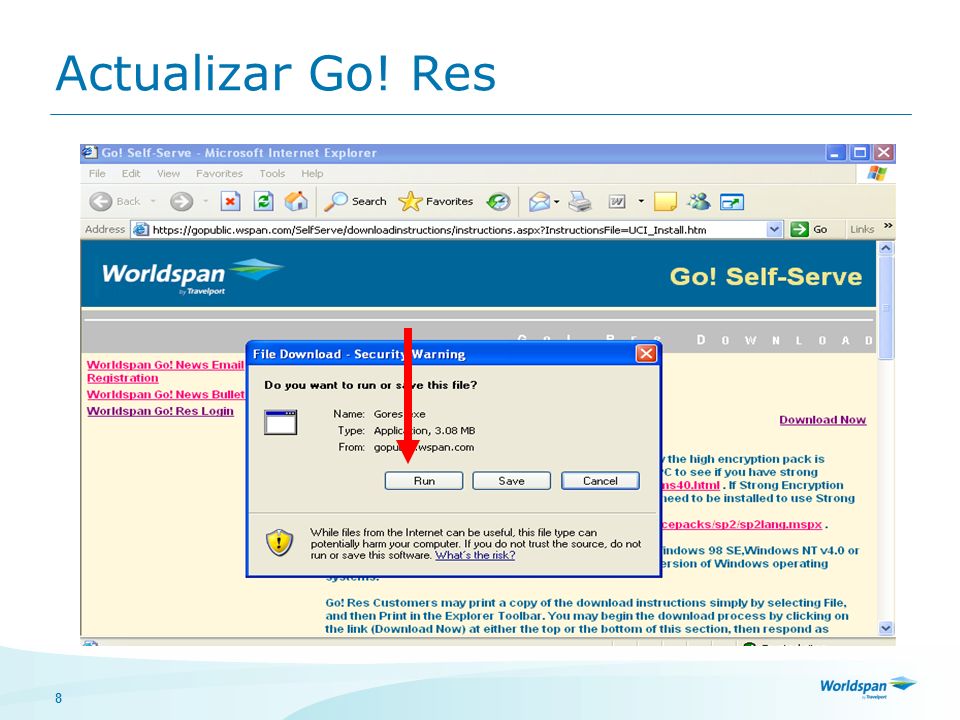Image resolution: width=960 pixels, height=720 pixels.
Task: Click the vertical scrollbar thumb
Action: point(886,308)
